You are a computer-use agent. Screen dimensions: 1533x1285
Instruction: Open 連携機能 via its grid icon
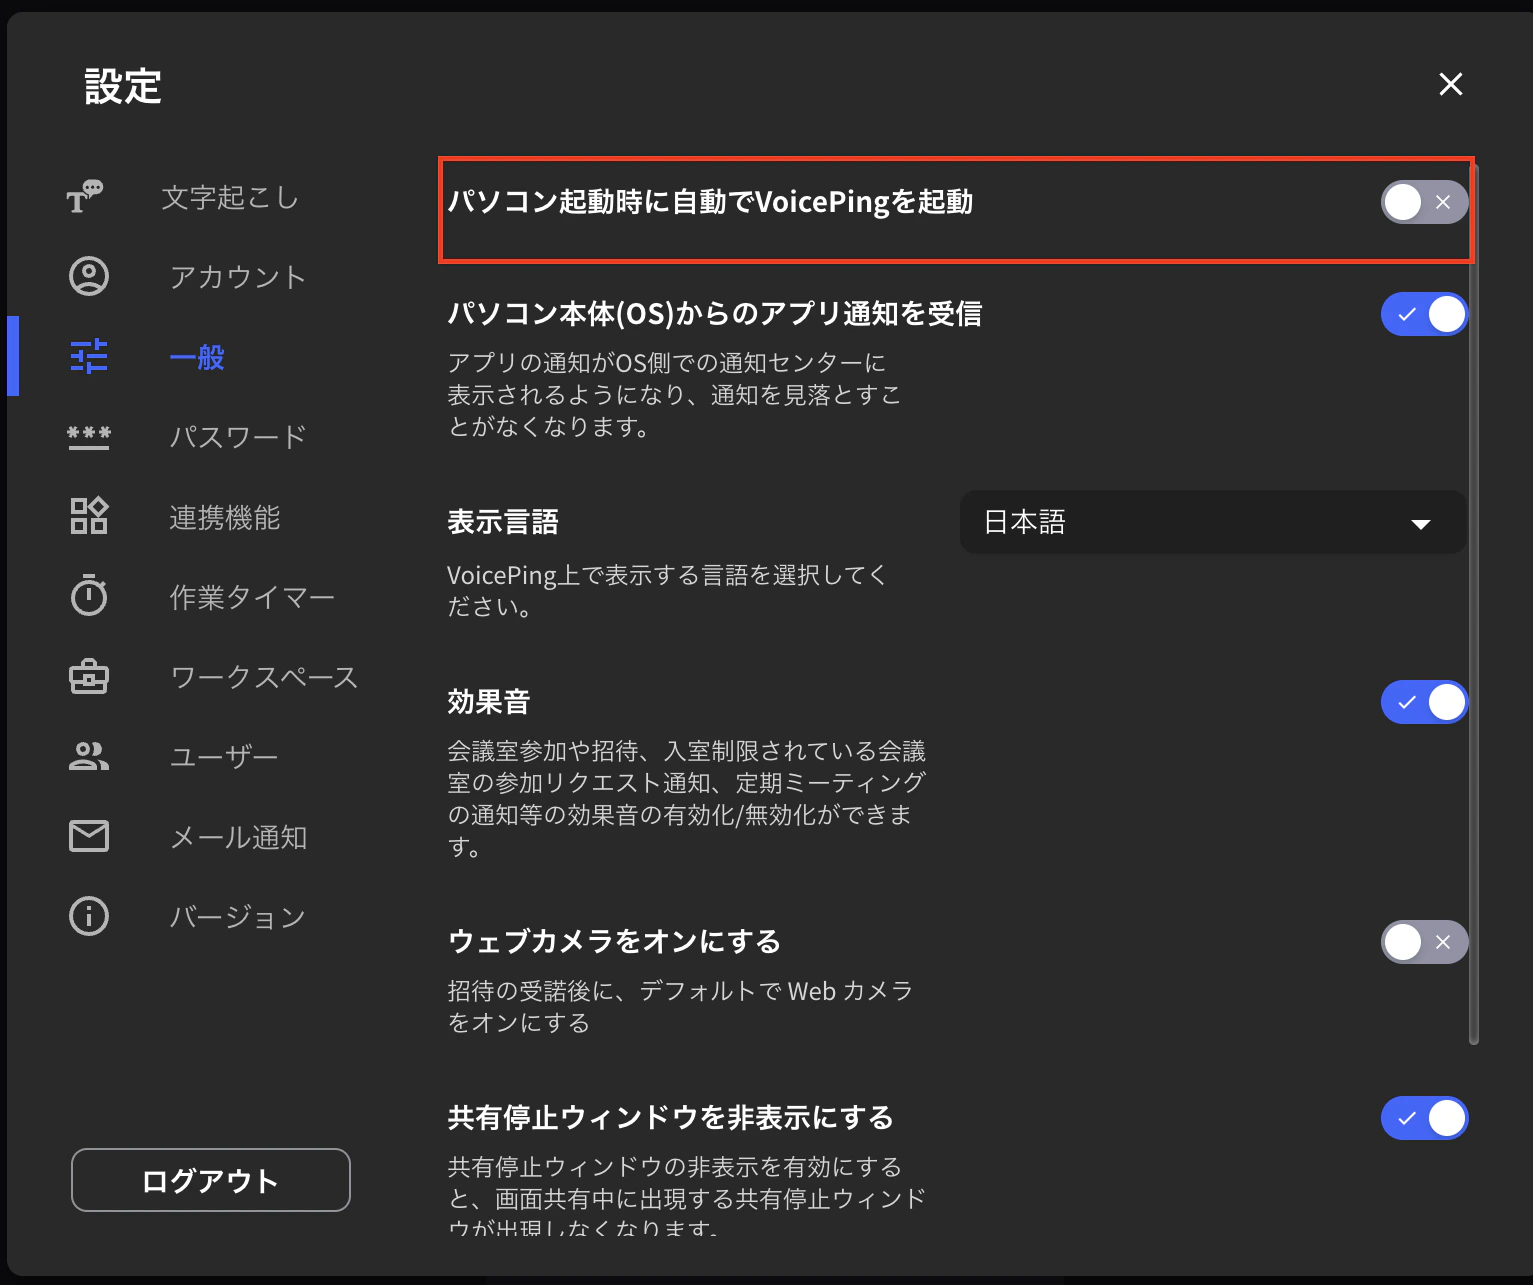(88, 516)
